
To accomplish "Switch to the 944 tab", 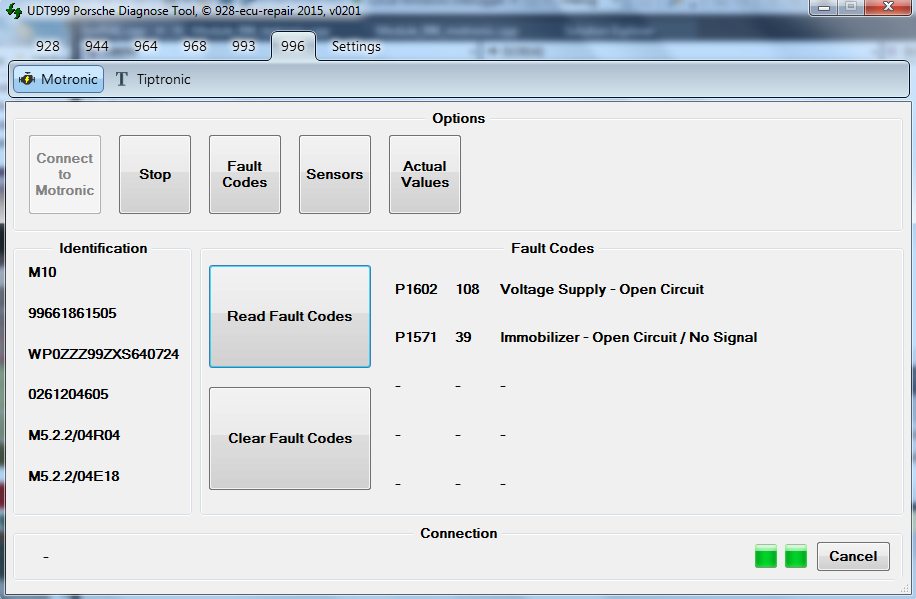I will [x=97, y=46].
